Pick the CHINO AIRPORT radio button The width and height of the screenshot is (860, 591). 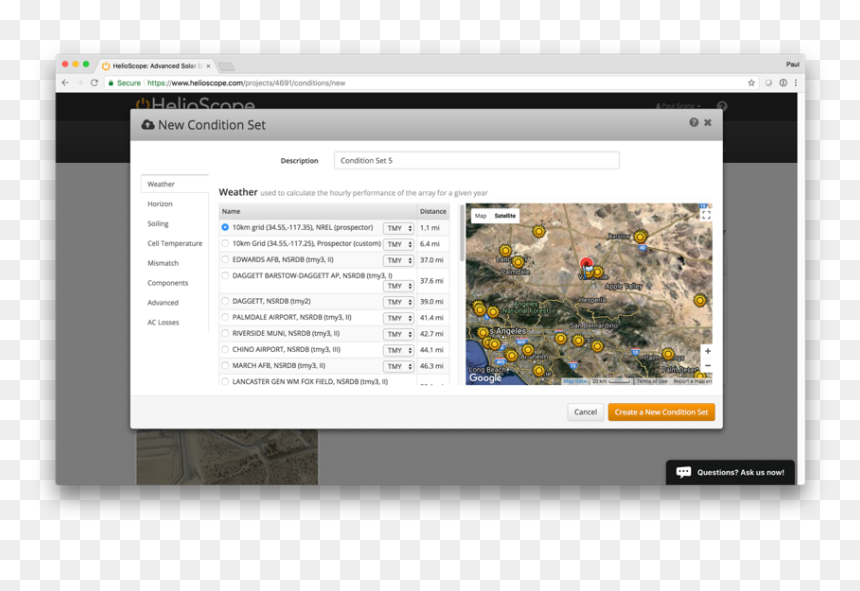coord(225,349)
